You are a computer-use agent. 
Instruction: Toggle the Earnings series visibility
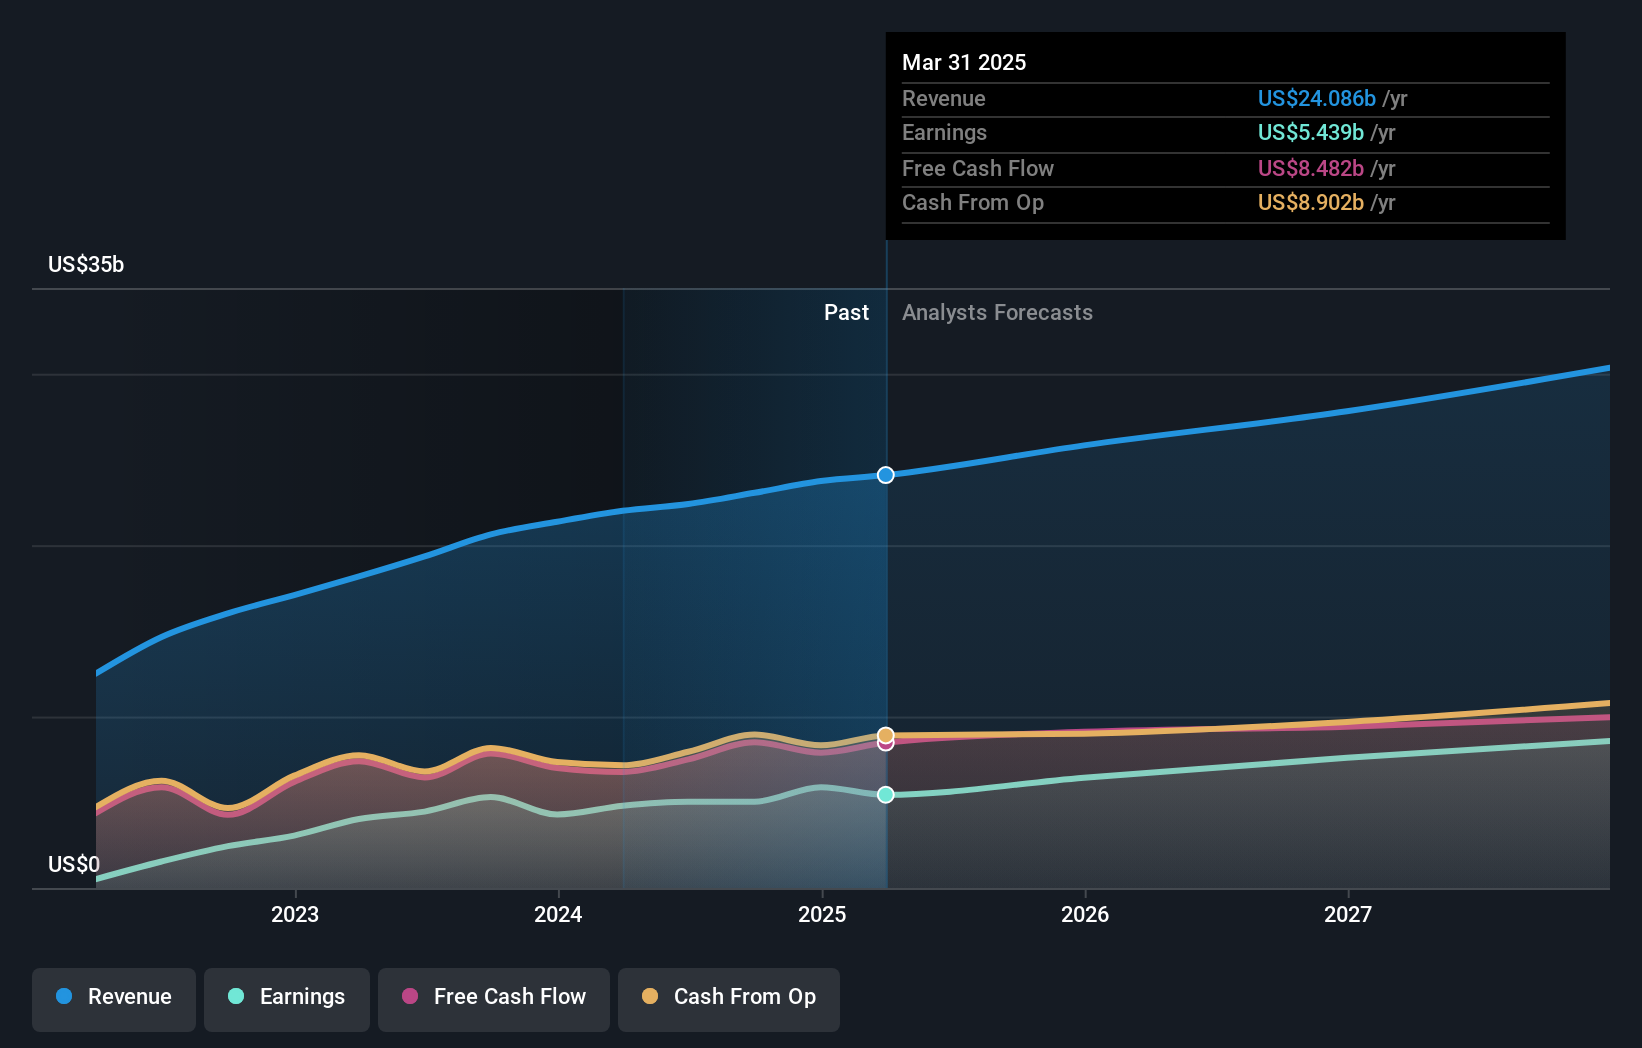coord(287,997)
